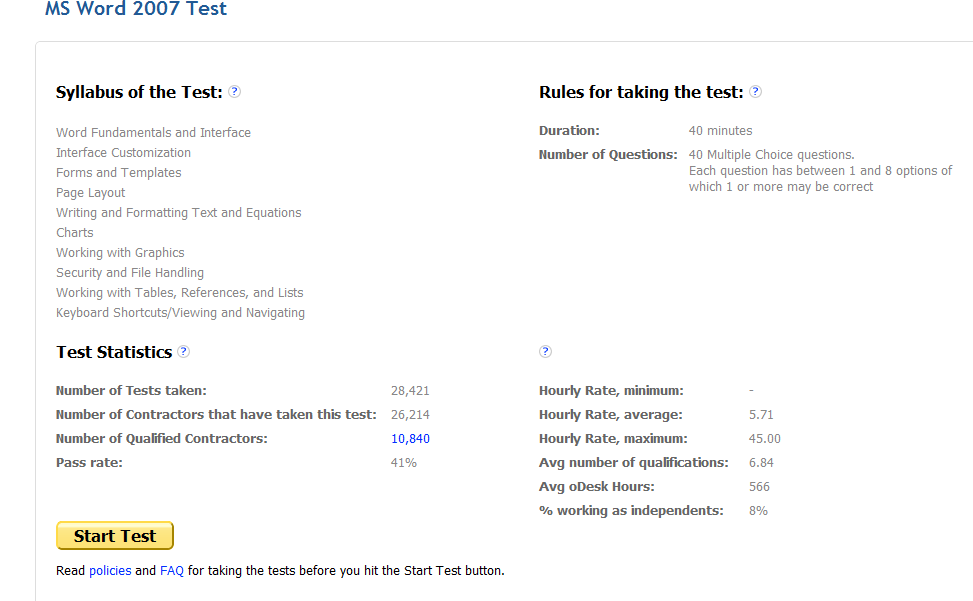
Task: Click Working with Graphics in the syllabus
Action: click(120, 252)
